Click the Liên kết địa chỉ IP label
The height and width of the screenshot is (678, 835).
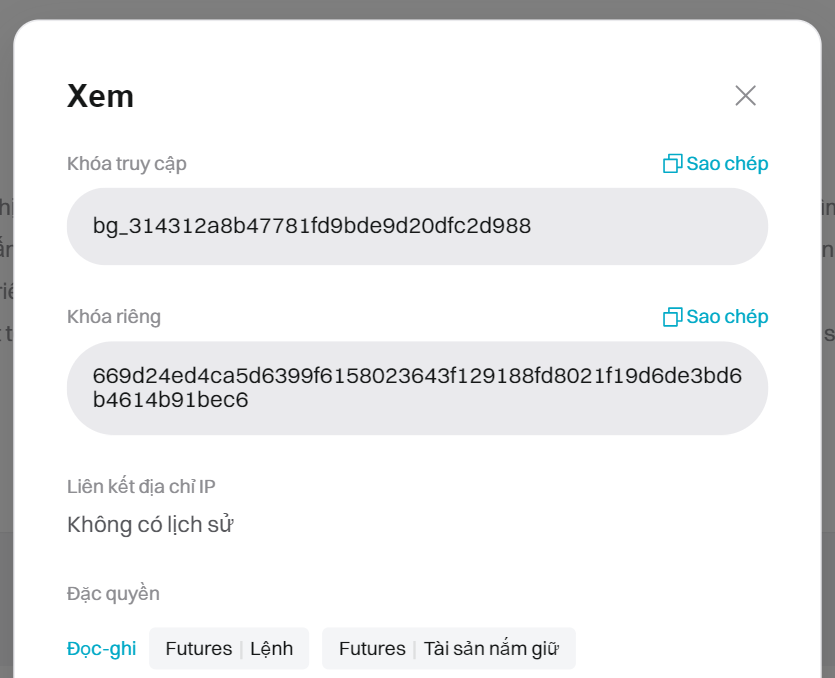[141, 487]
